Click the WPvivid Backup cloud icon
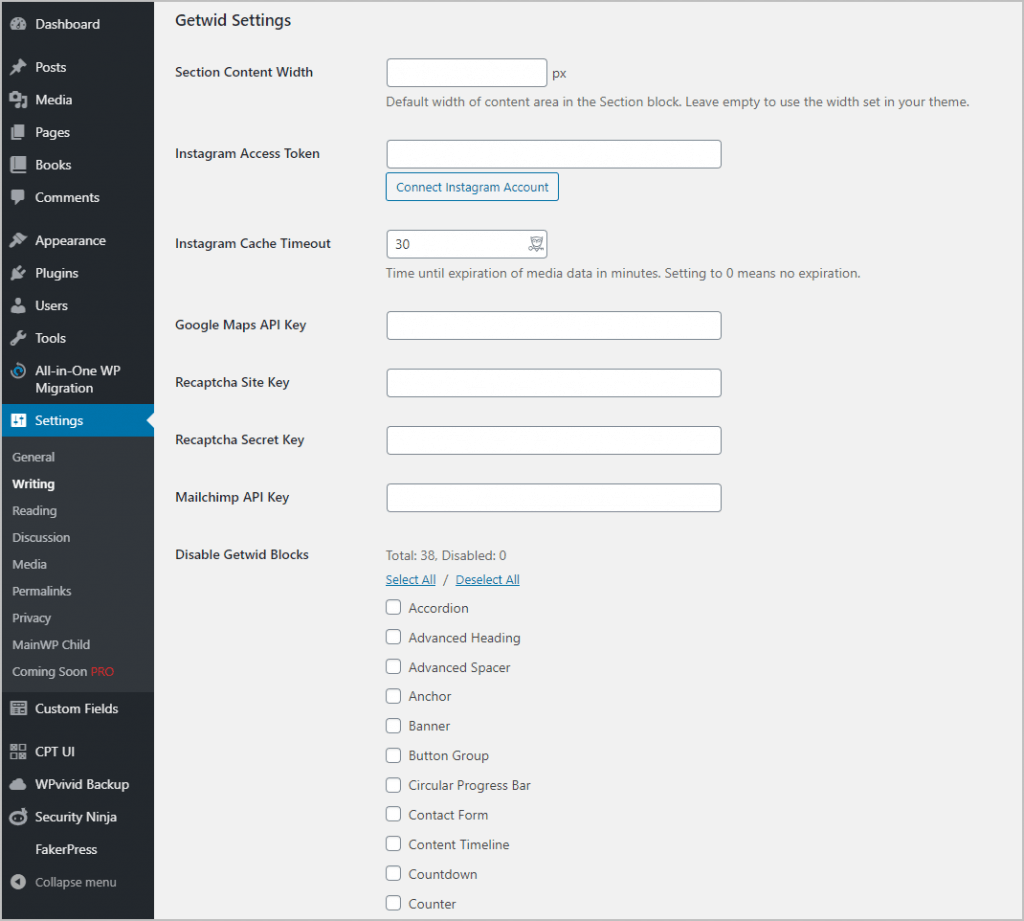Viewport: 1024px width, 921px height. [x=18, y=784]
